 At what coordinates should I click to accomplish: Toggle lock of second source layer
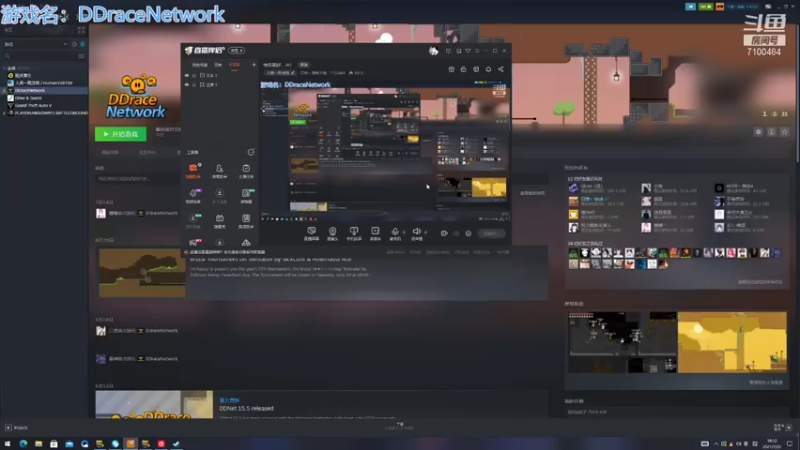pos(194,85)
